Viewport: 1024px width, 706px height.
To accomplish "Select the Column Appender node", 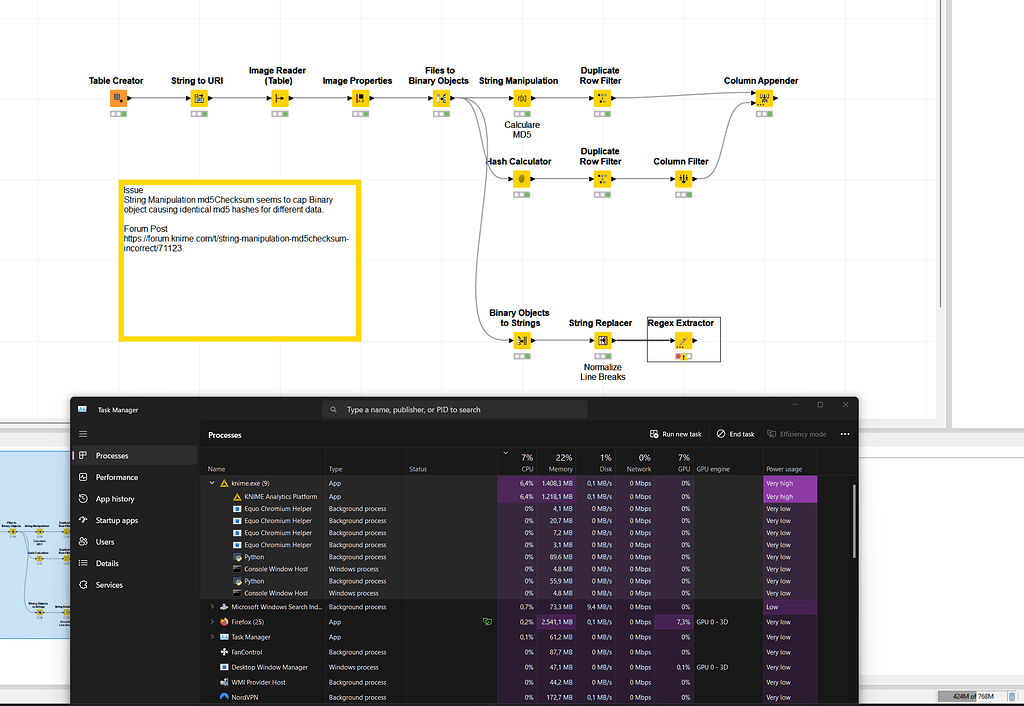I will pos(763,98).
